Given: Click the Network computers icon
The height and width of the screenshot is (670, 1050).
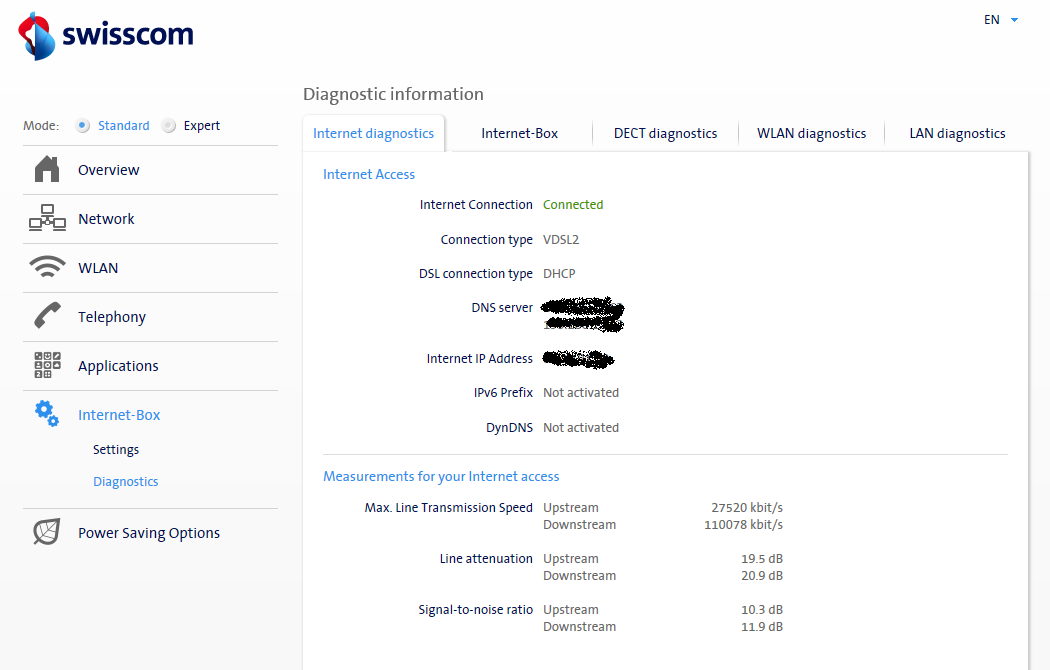Looking at the screenshot, I should tap(47, 219).
